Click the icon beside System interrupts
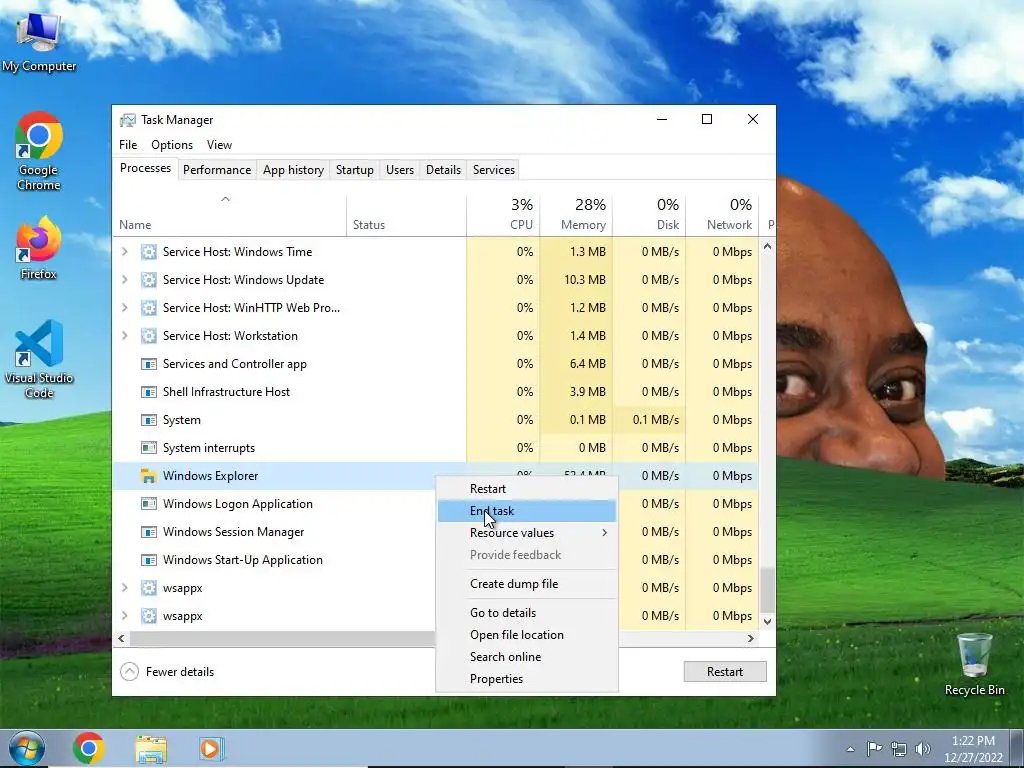Screen dimensions: 1024x768 click(148, 448)
